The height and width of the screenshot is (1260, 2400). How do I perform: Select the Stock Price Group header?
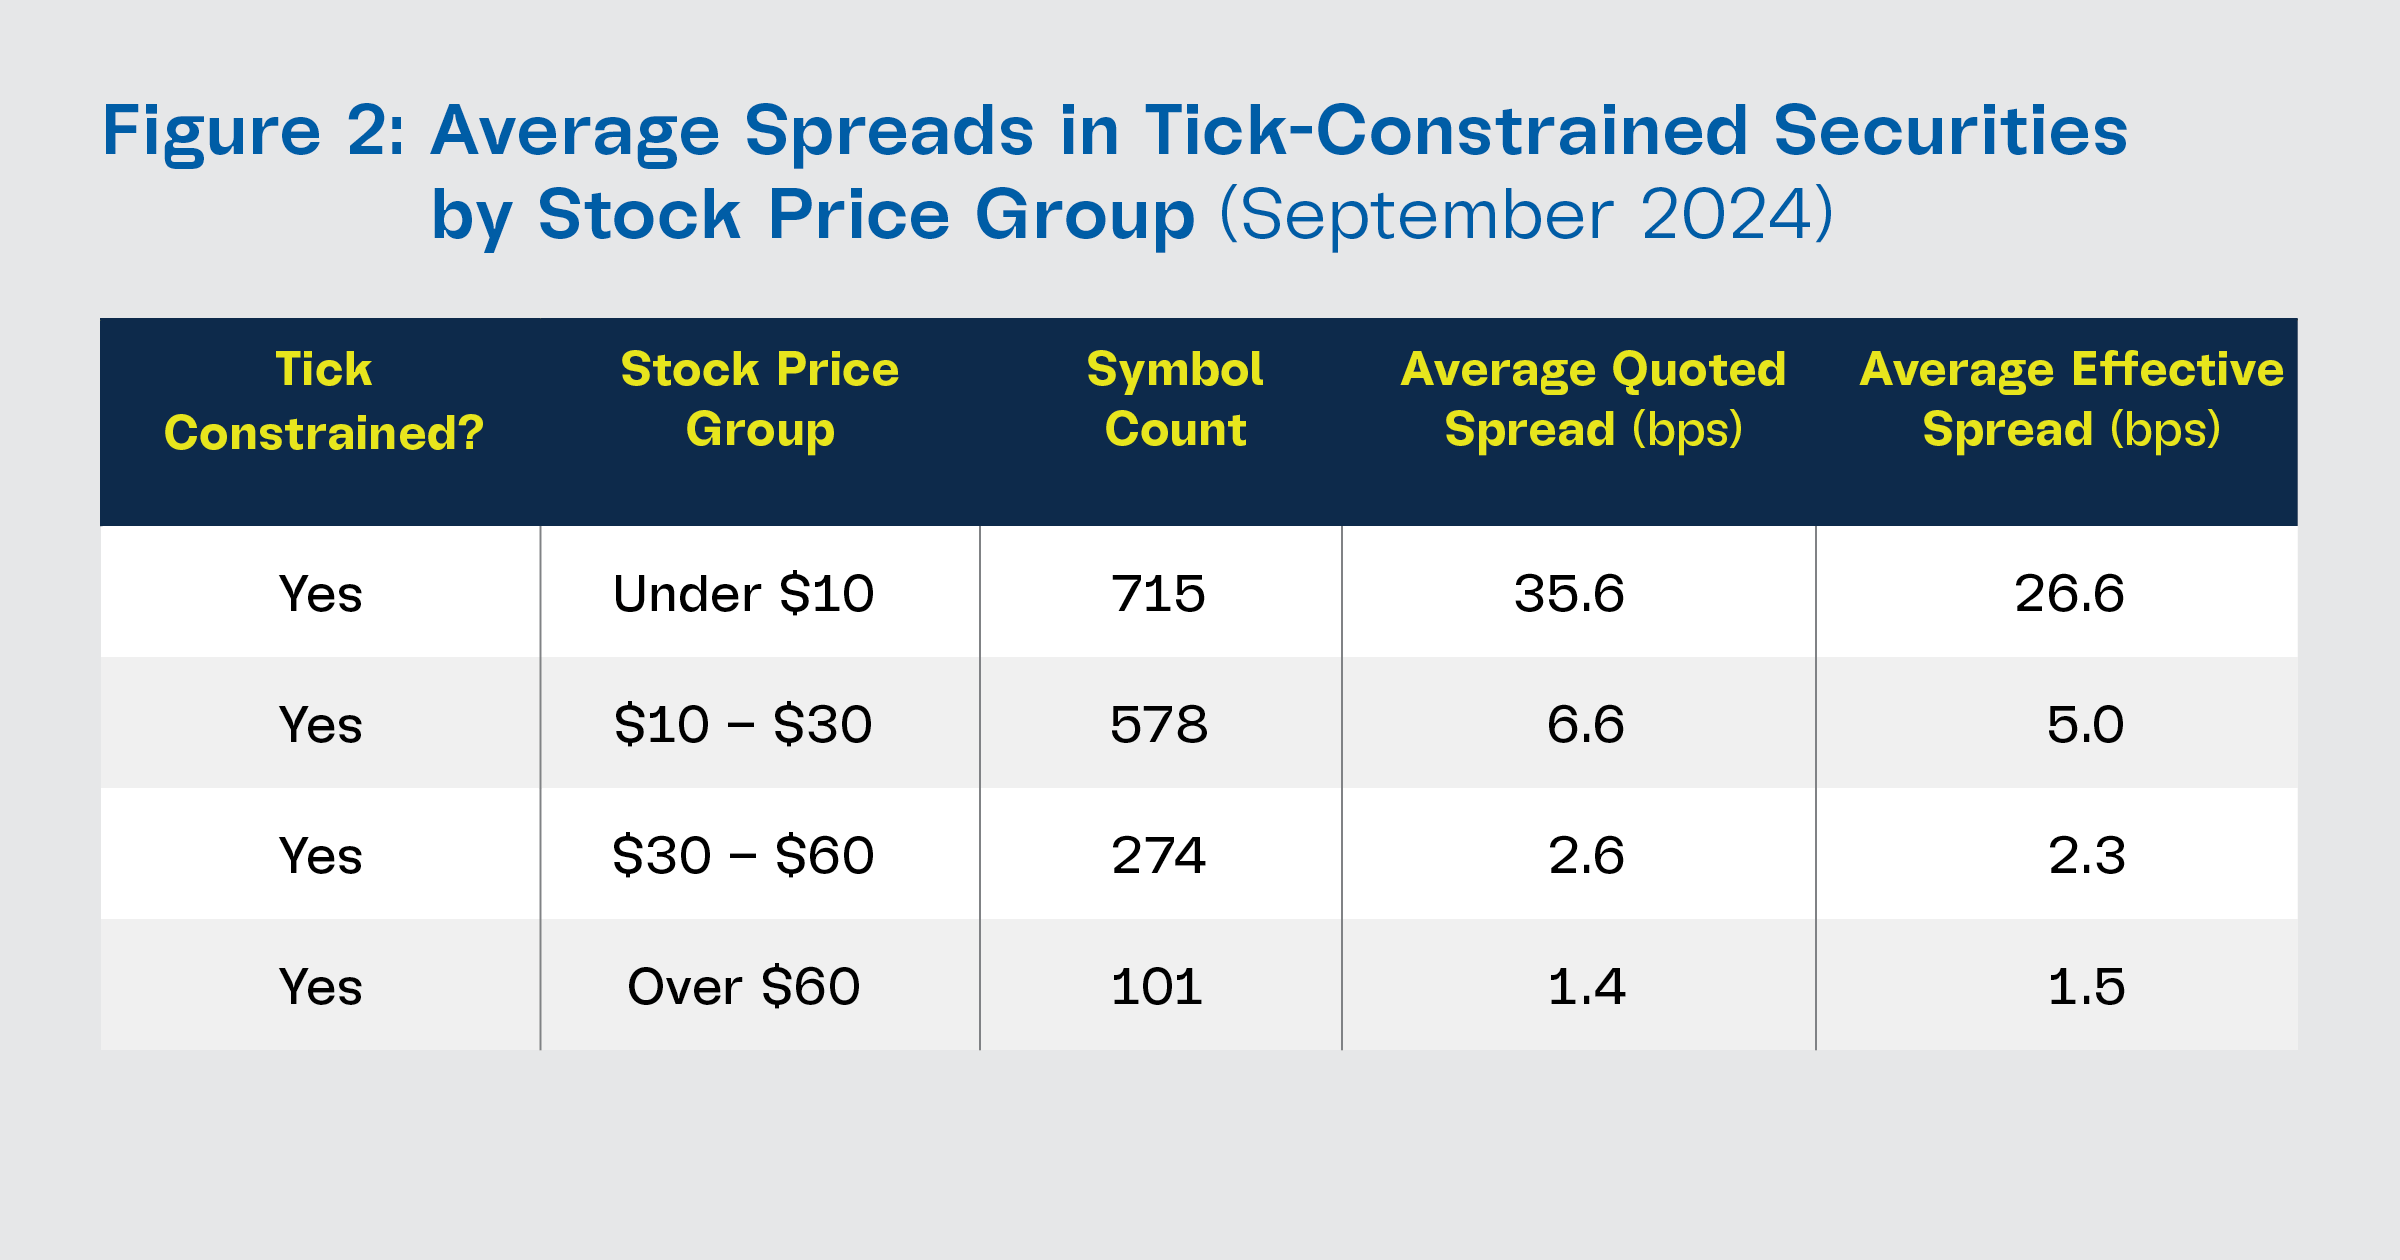tap(760, 399)
